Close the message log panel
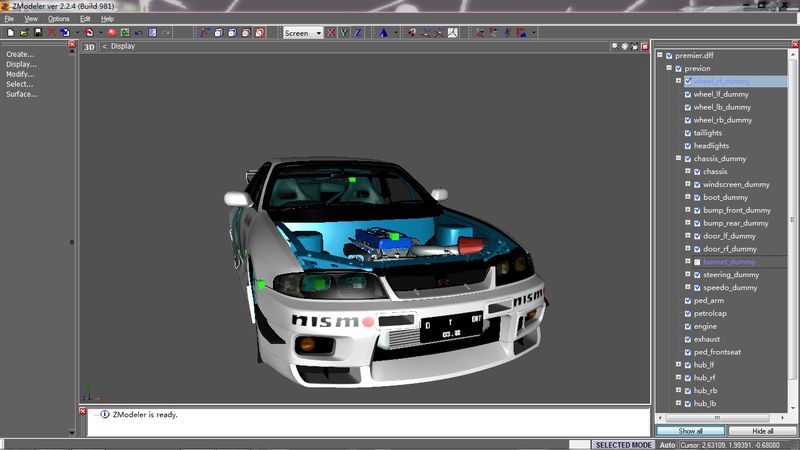Image resolution: width=800 pixels, height=450 pixels. [x=83, y=411]
